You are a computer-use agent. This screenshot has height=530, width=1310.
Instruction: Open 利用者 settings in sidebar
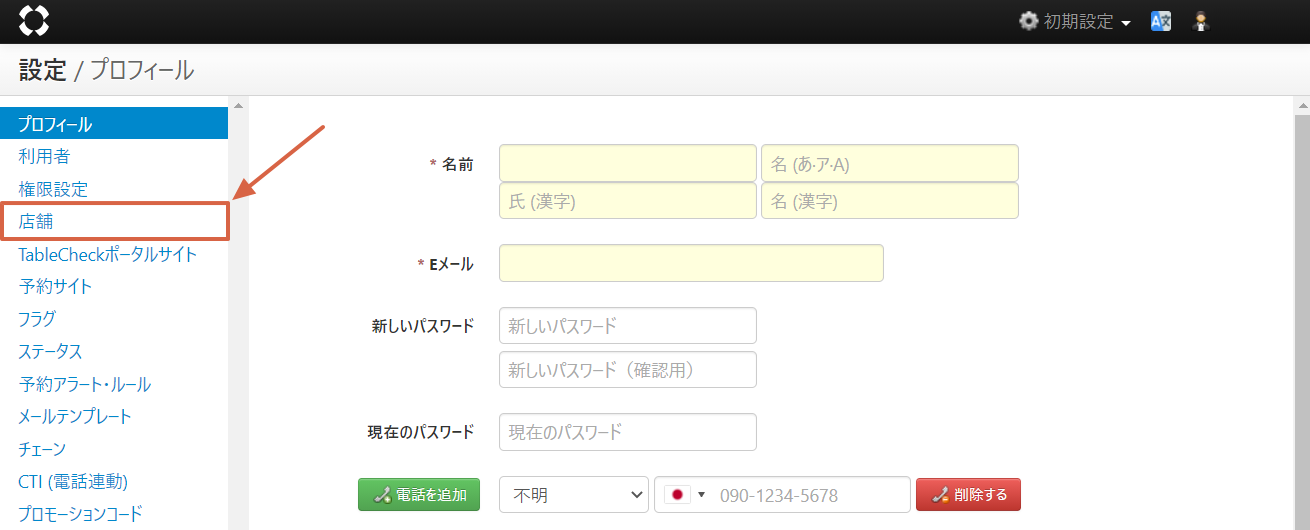[x=44, y=156]
